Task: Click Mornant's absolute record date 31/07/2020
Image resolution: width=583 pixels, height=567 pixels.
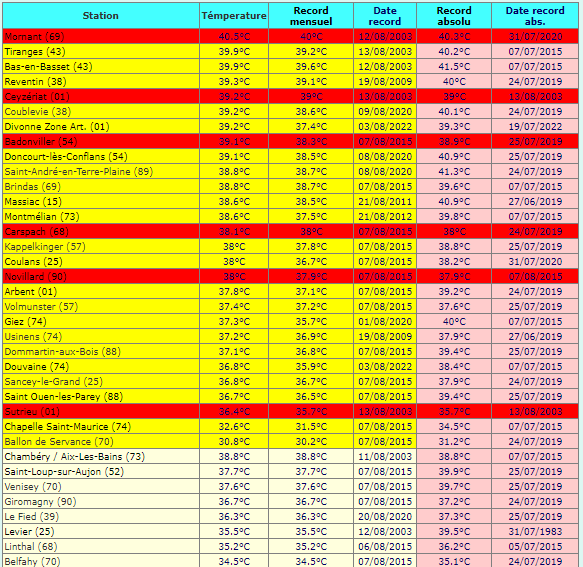Action: (535, 36)
